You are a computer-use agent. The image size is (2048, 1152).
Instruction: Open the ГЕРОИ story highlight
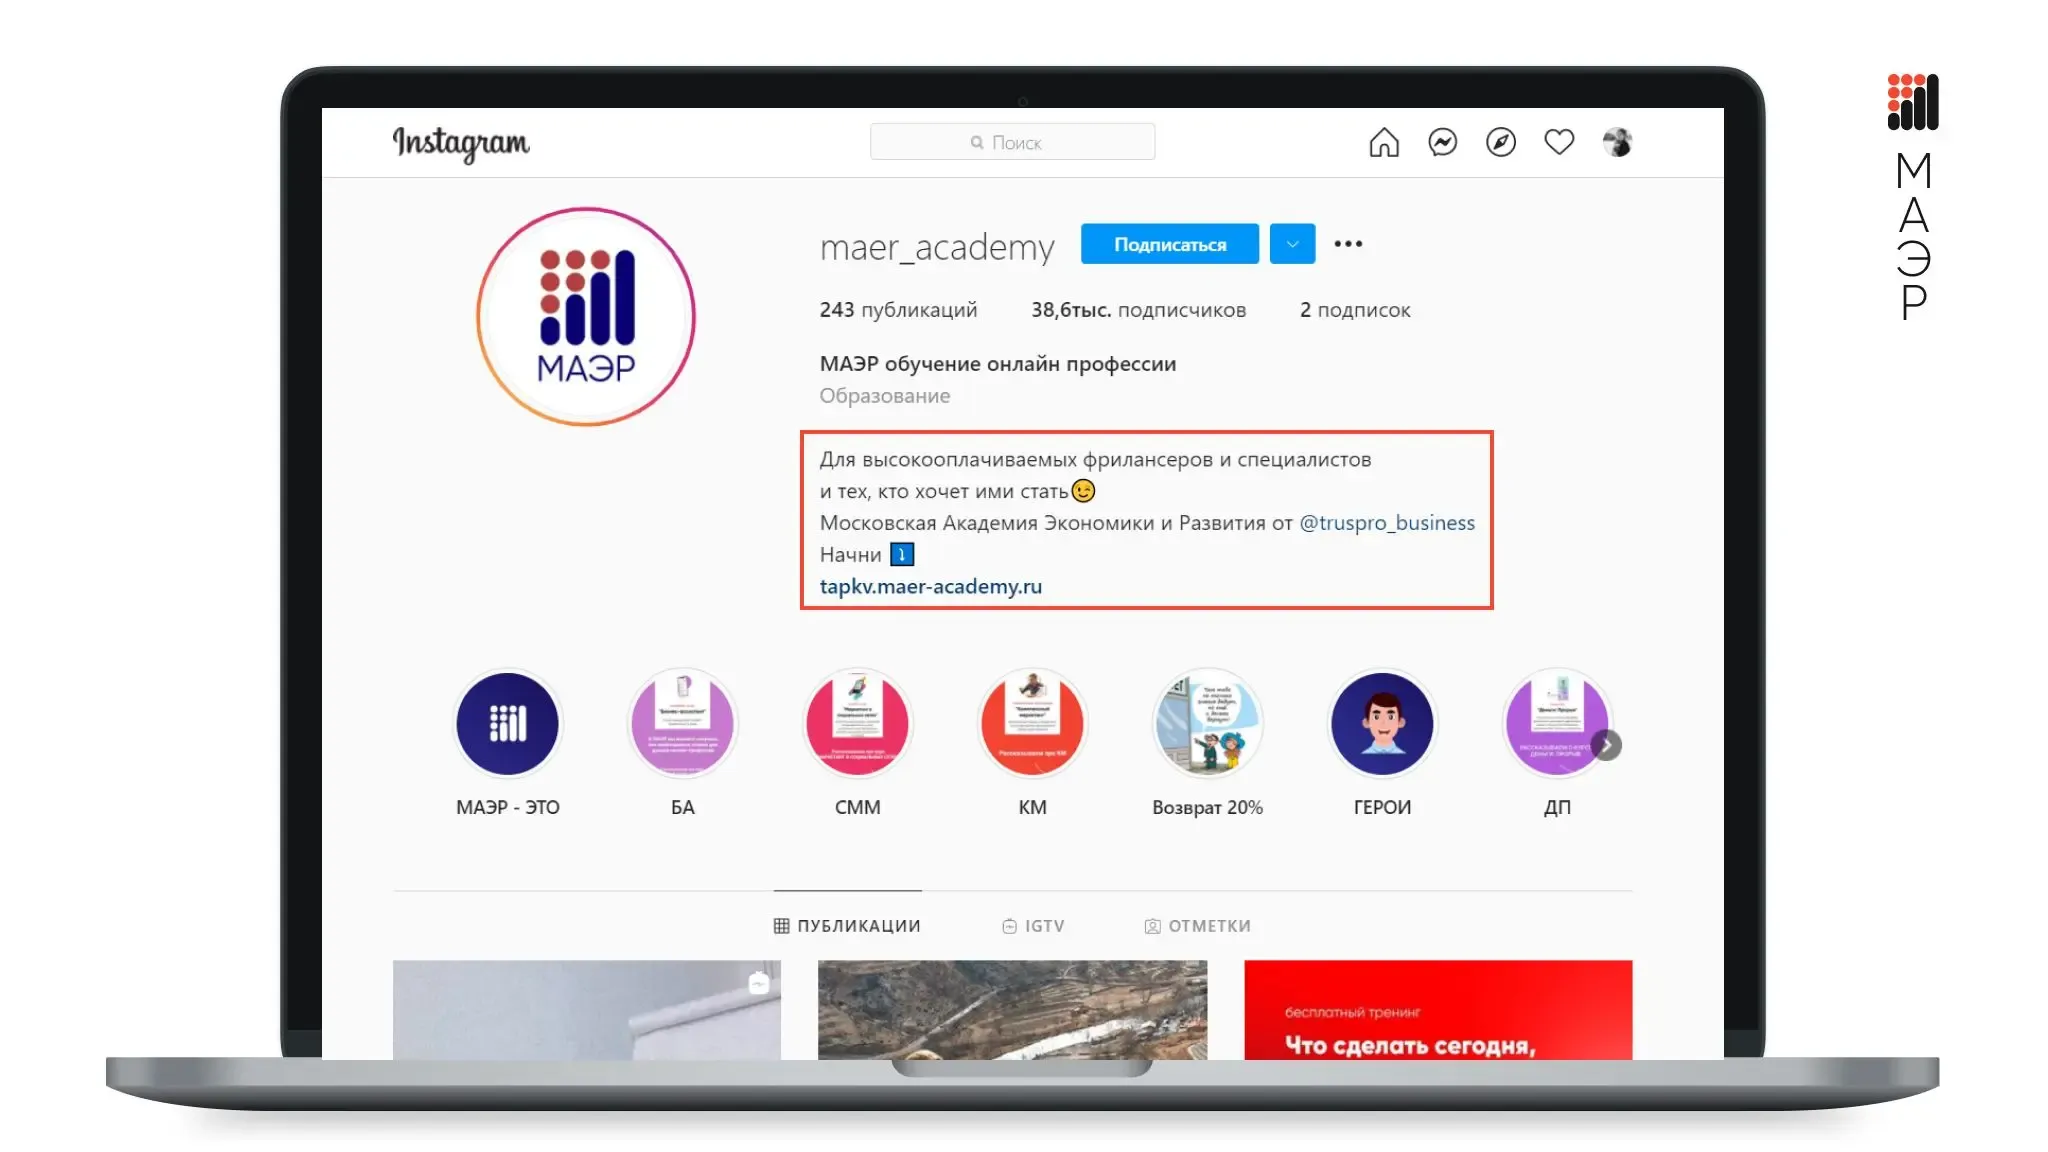click(1382, 723)
